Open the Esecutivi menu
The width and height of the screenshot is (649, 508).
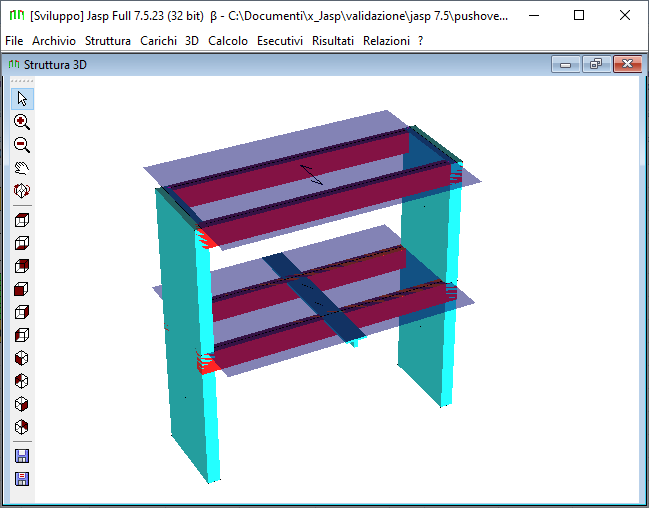[280, 41]
